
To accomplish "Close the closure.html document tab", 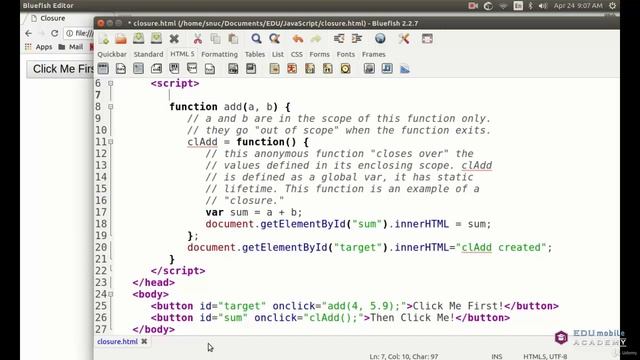I will tap(144, 342).
